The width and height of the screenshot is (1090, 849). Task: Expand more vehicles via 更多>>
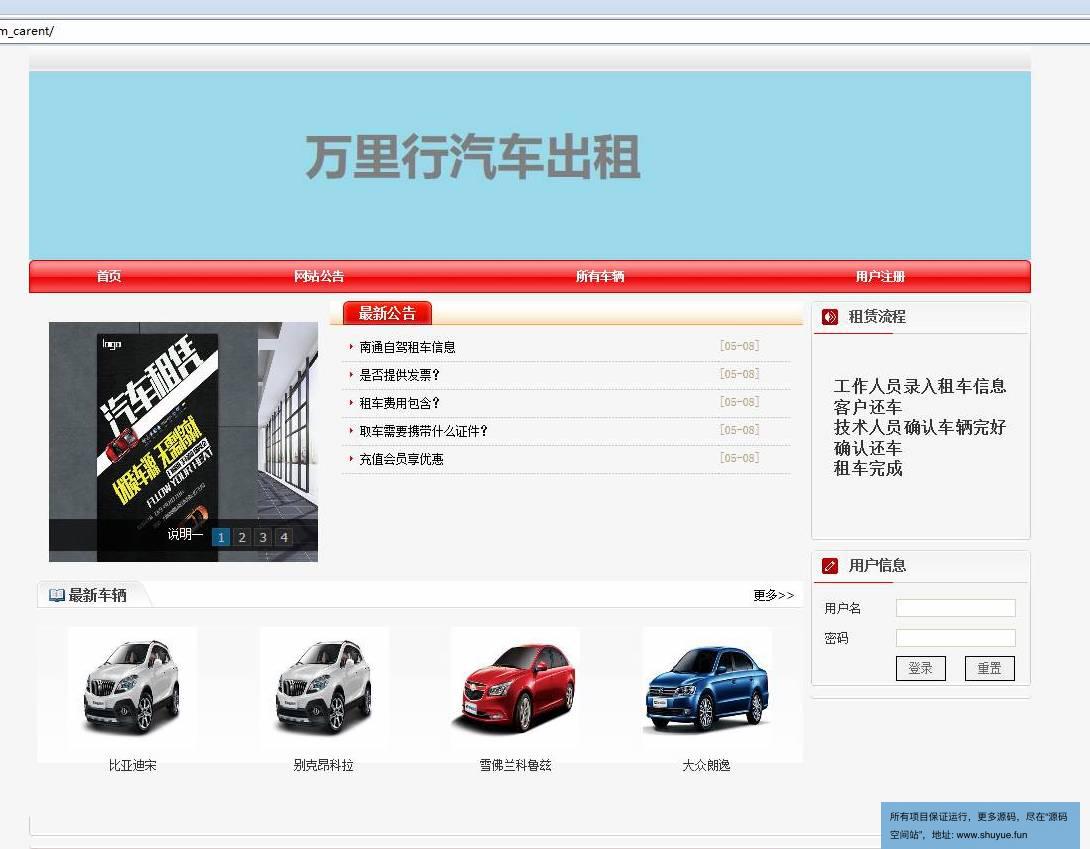click(773, 595)
